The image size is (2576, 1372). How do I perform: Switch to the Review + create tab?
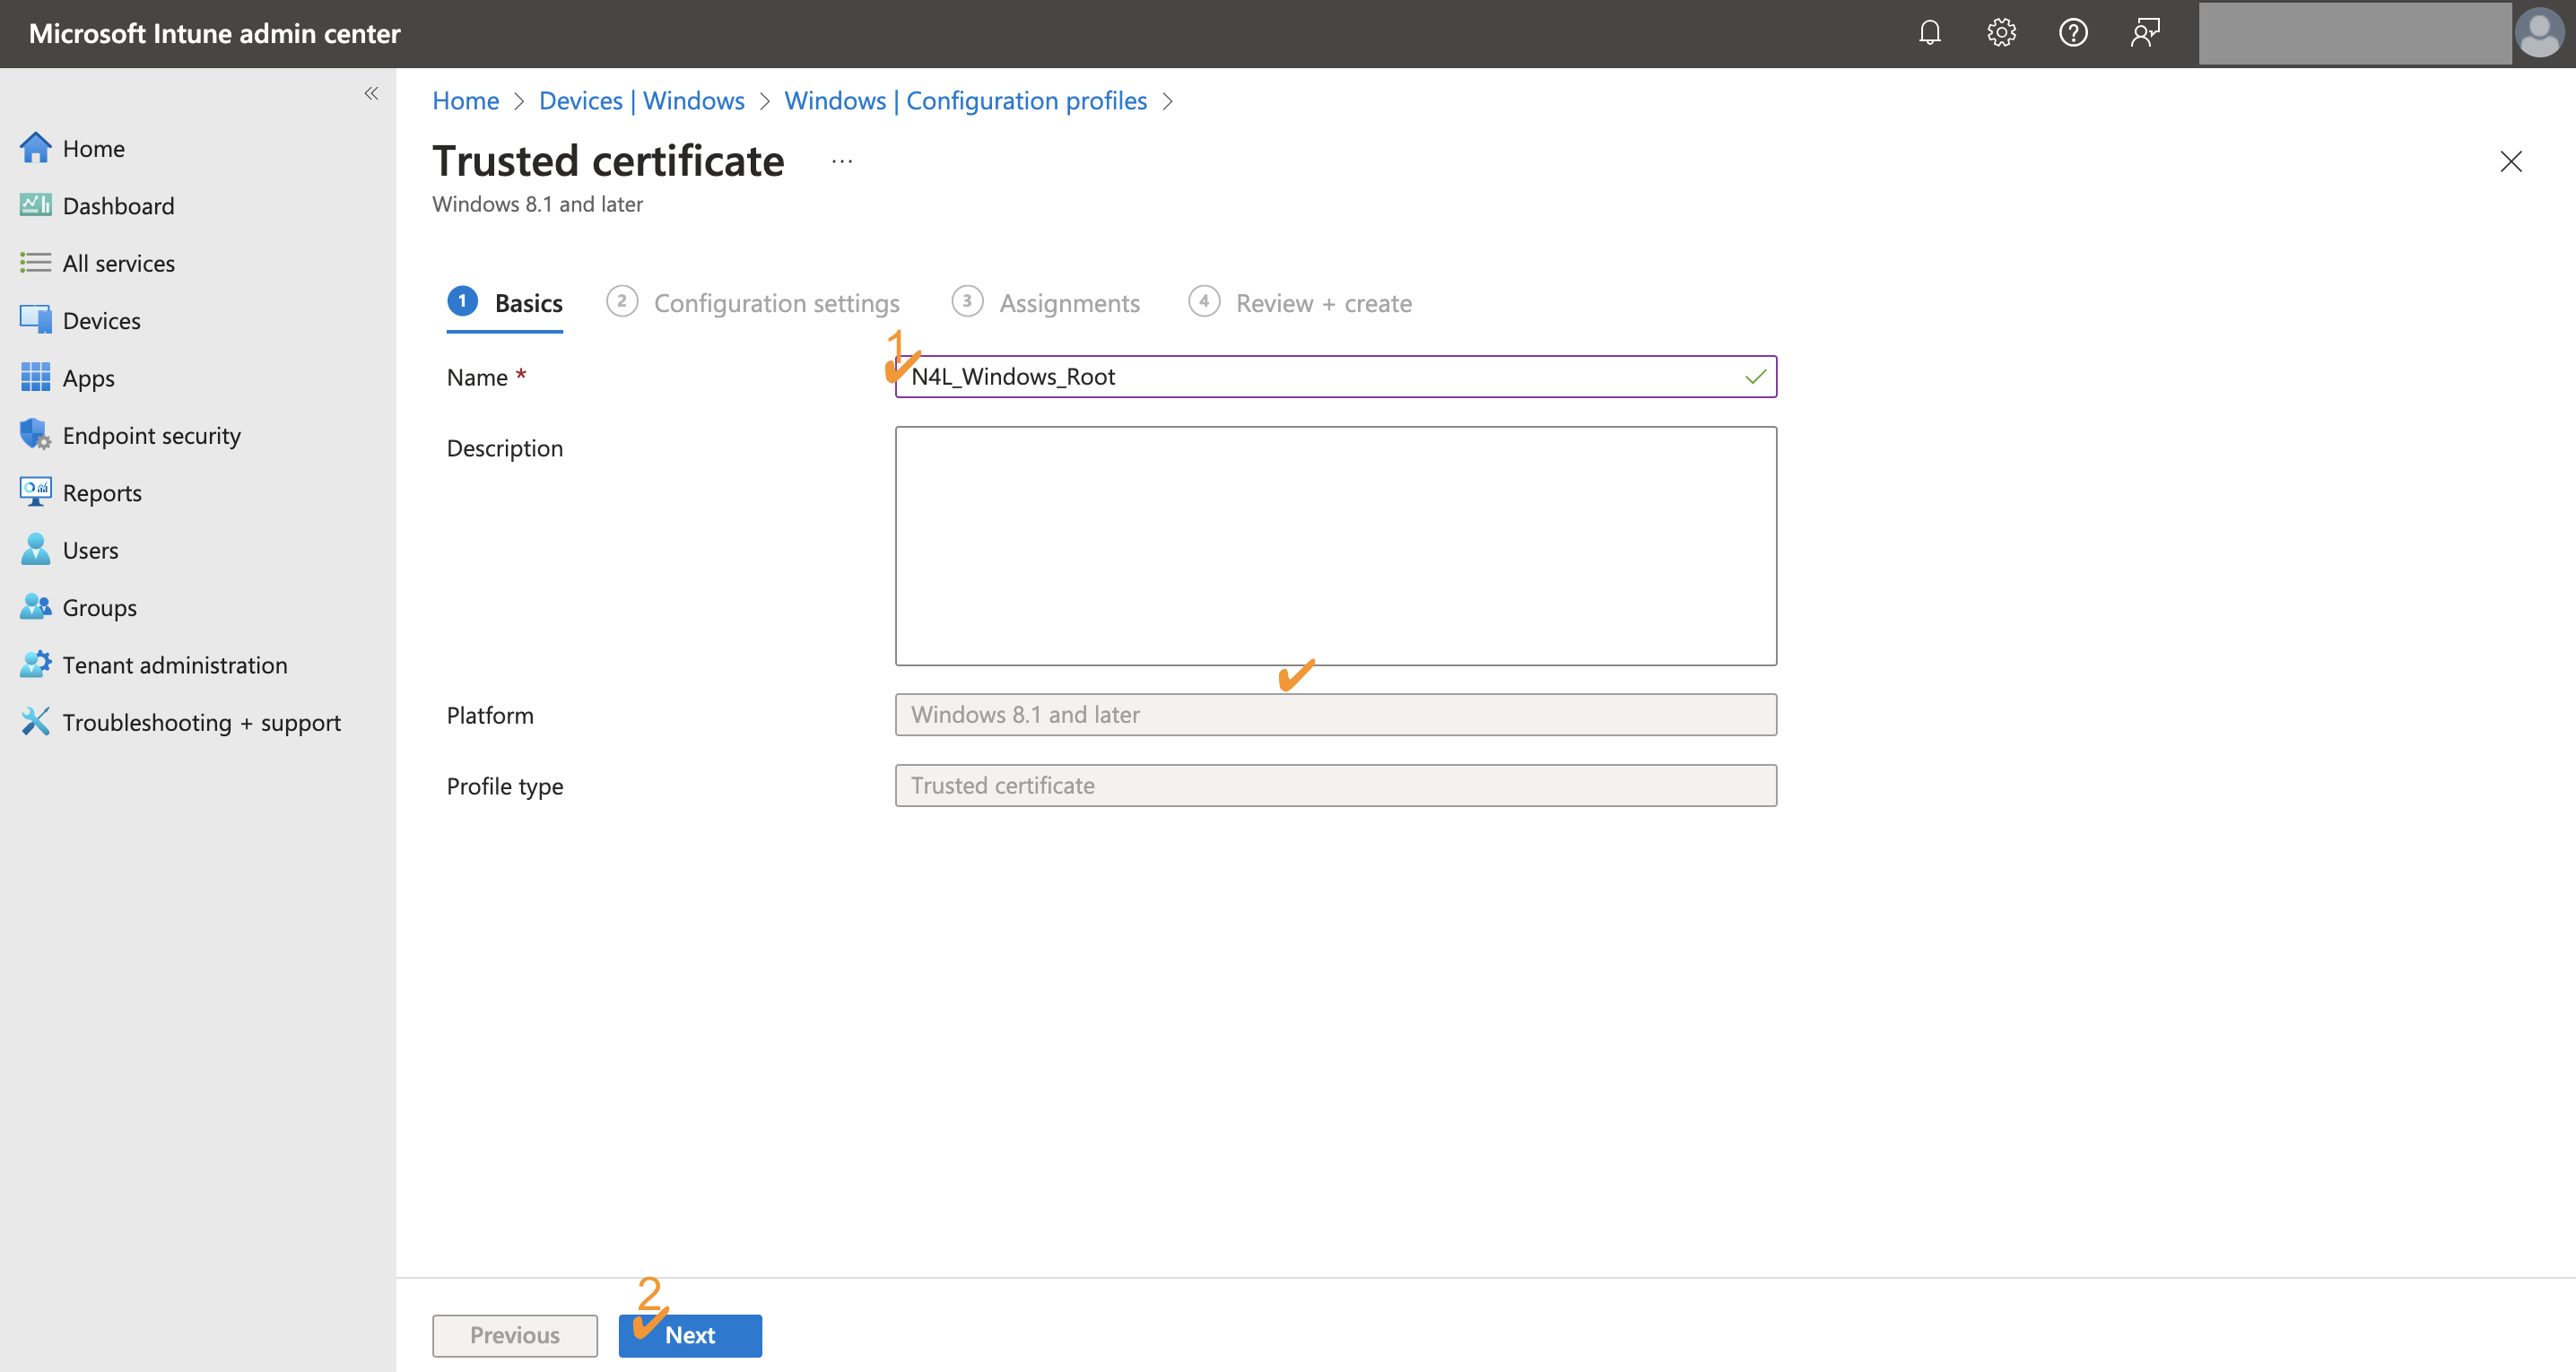click(1323, 303)
